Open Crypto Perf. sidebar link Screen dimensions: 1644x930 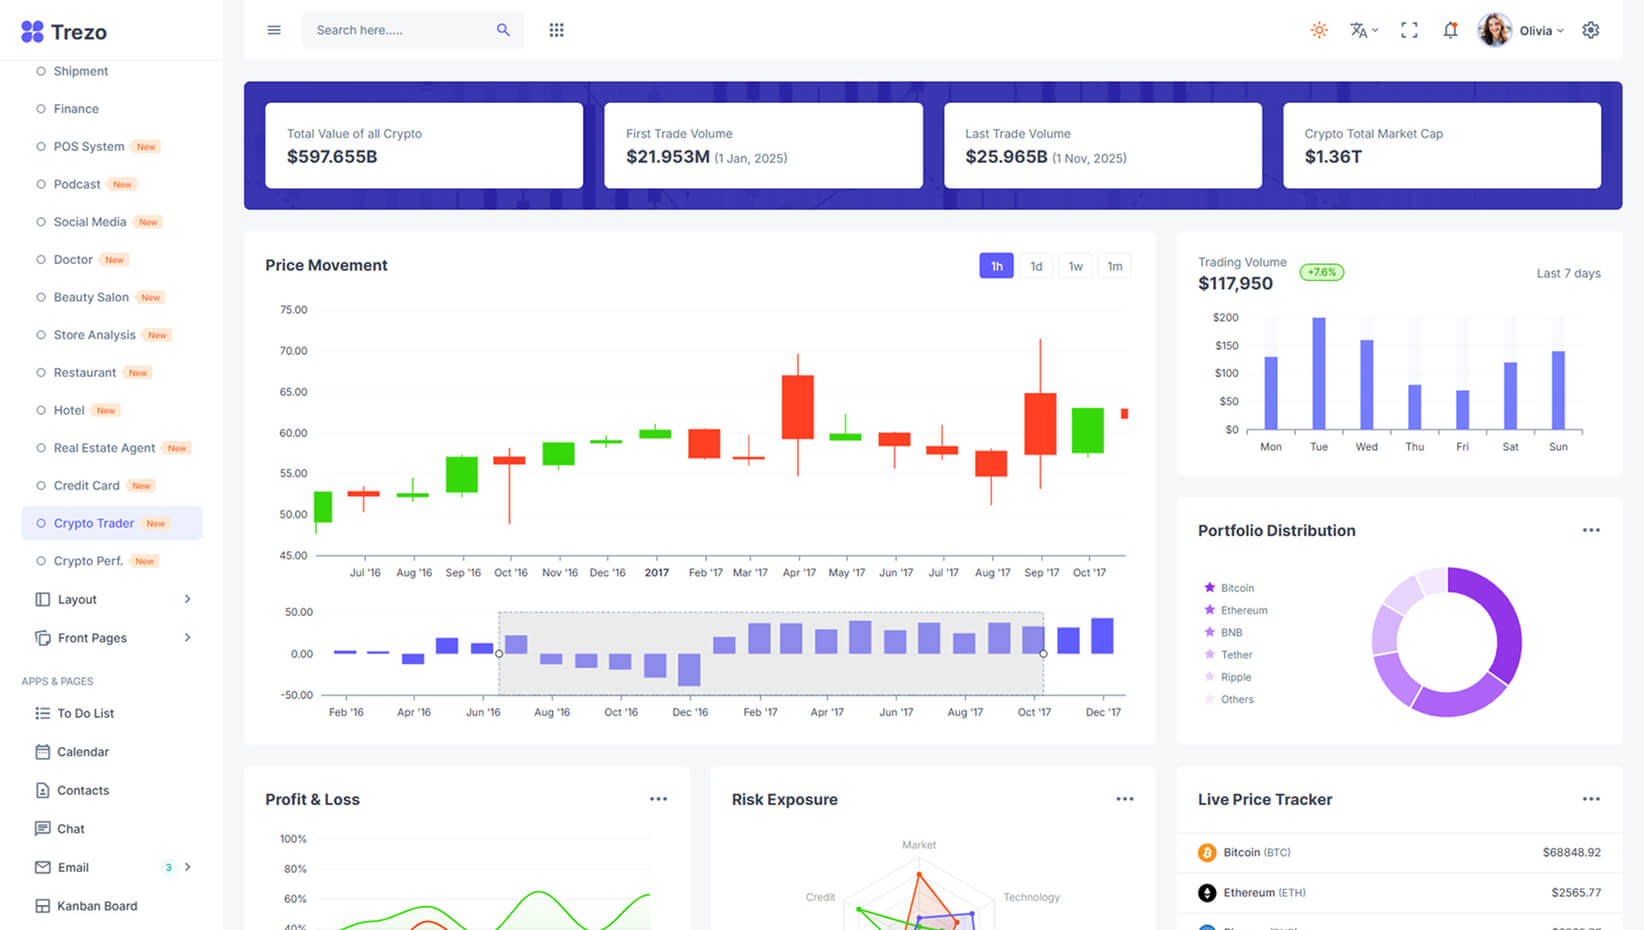[x=88, y=561]
